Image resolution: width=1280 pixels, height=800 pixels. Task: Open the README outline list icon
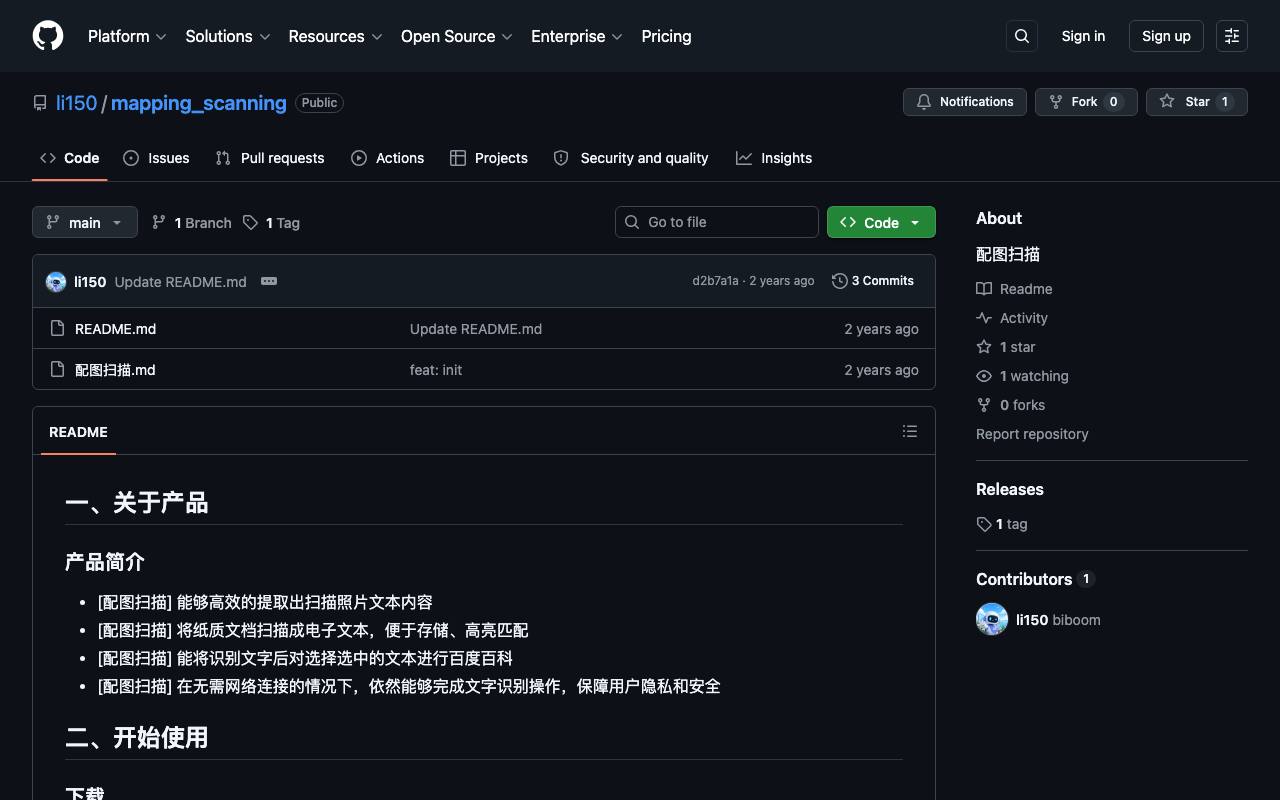coord(910,431)
